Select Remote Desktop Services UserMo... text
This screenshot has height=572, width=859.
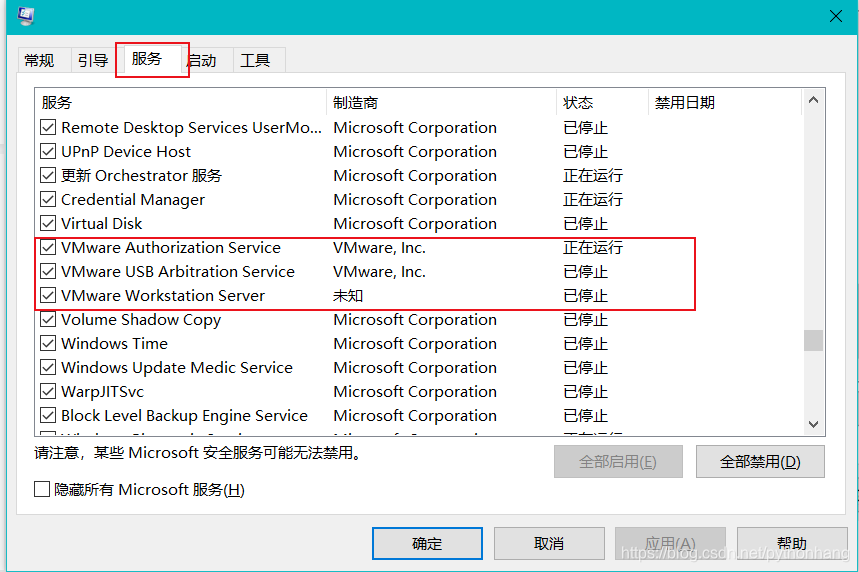(x=192, y=128)
